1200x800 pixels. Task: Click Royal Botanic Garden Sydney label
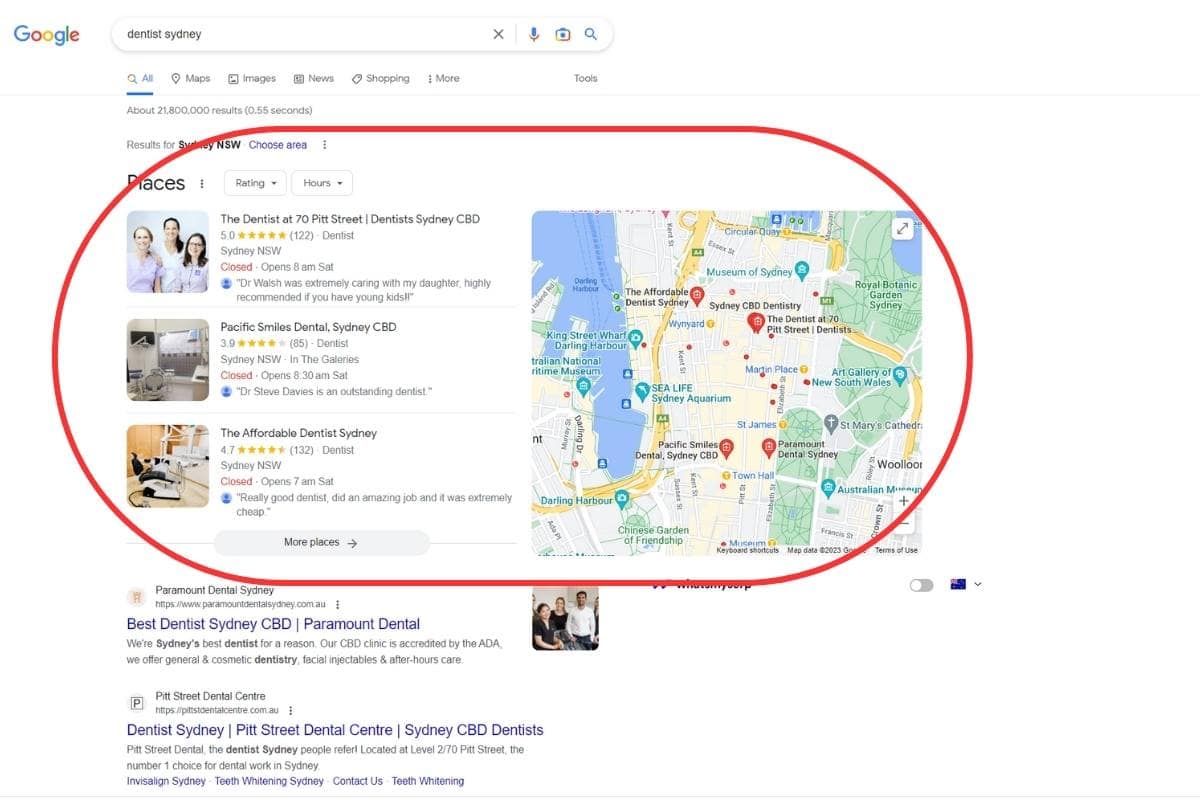tap(885, 295)
